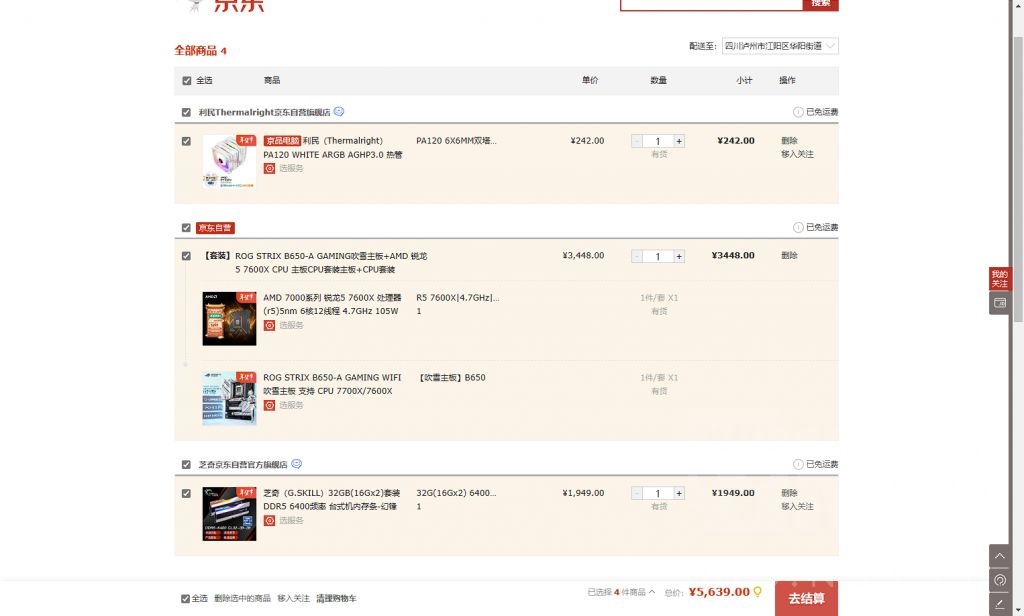Click 删除选中的商品 in bottom bar
The image size is (1024, 616).
(242, 598)
